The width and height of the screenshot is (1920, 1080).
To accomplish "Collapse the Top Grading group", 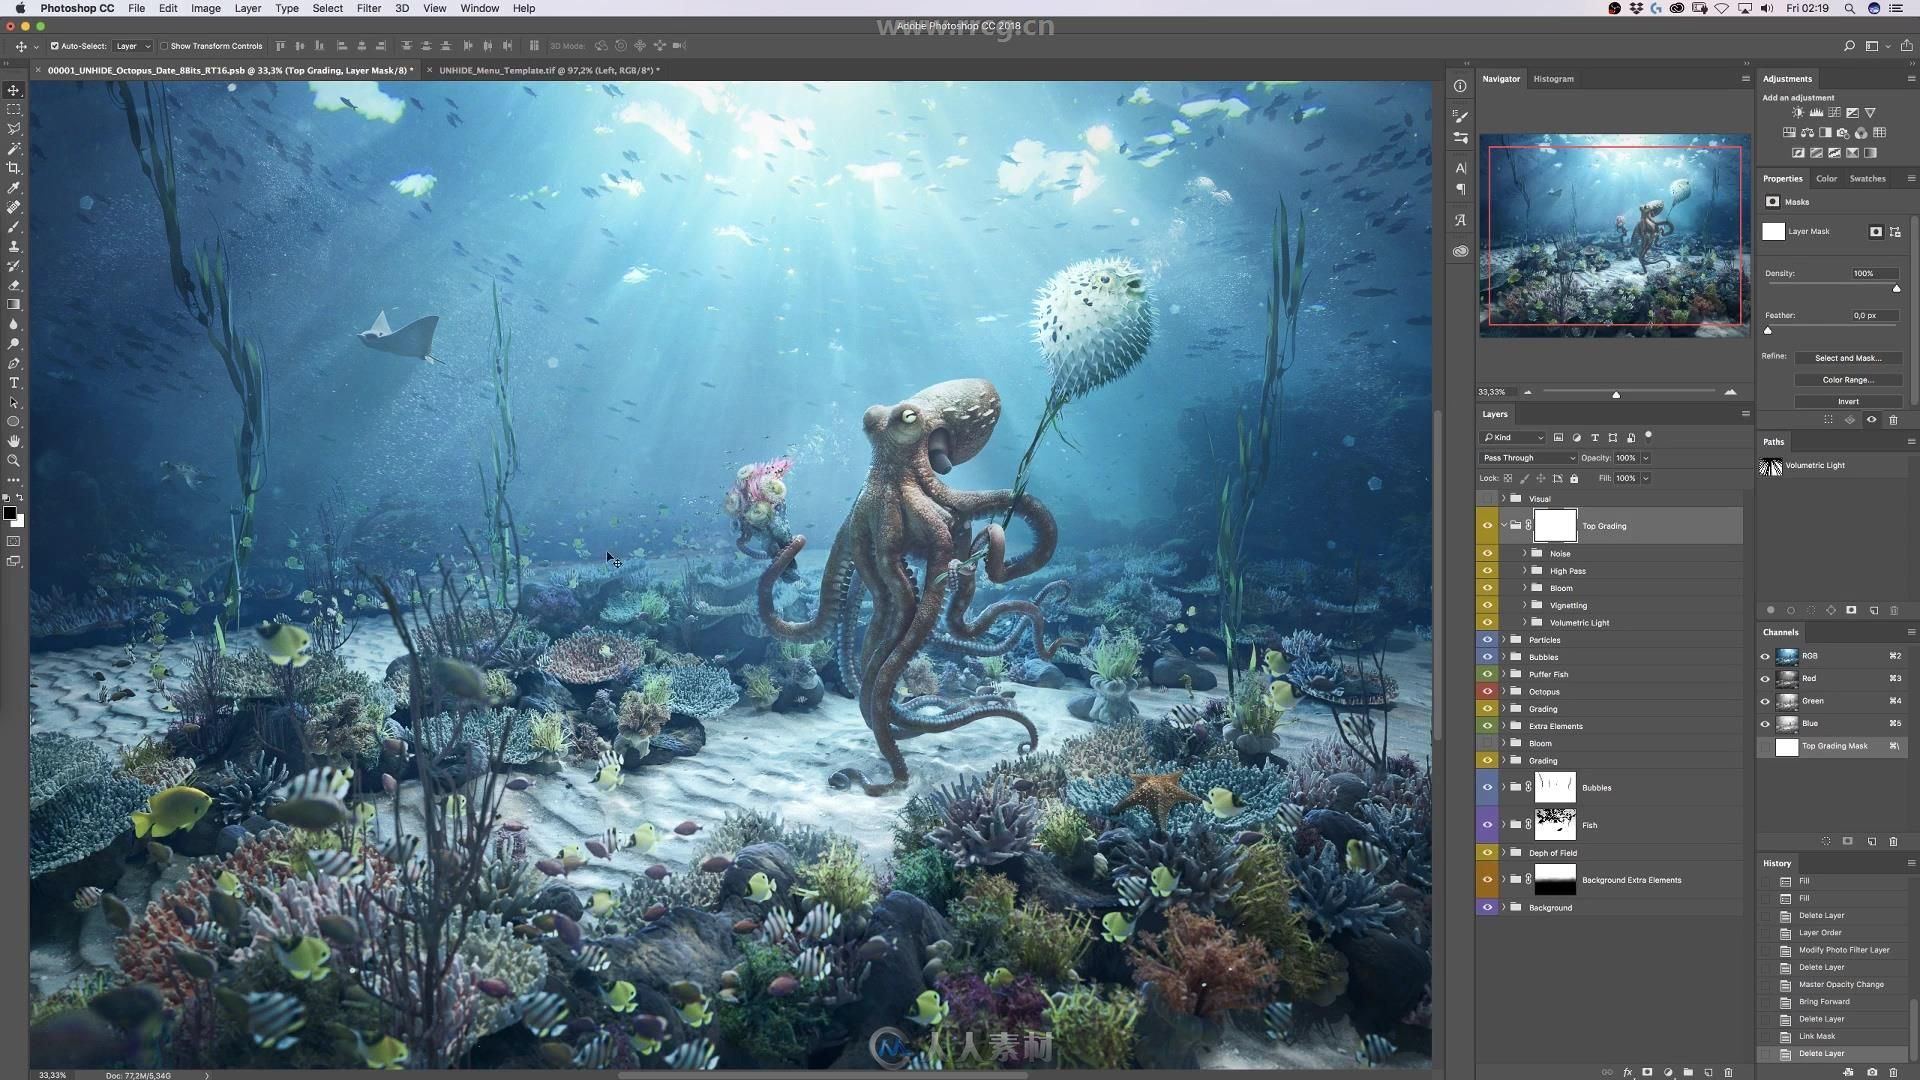I will pos(1503,526).
